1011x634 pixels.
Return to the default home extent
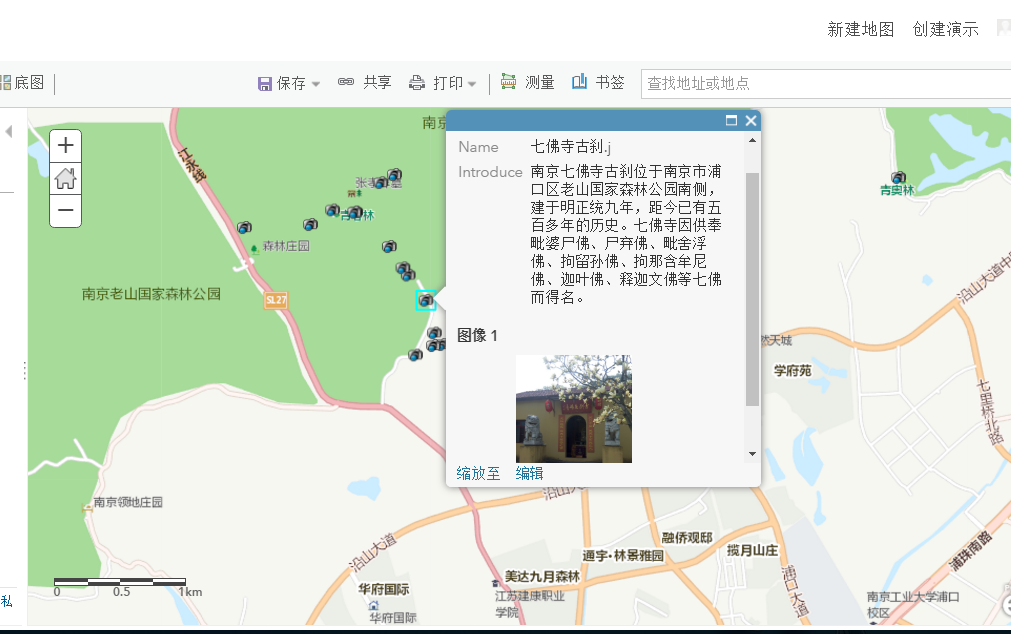(x=65, y=178)
